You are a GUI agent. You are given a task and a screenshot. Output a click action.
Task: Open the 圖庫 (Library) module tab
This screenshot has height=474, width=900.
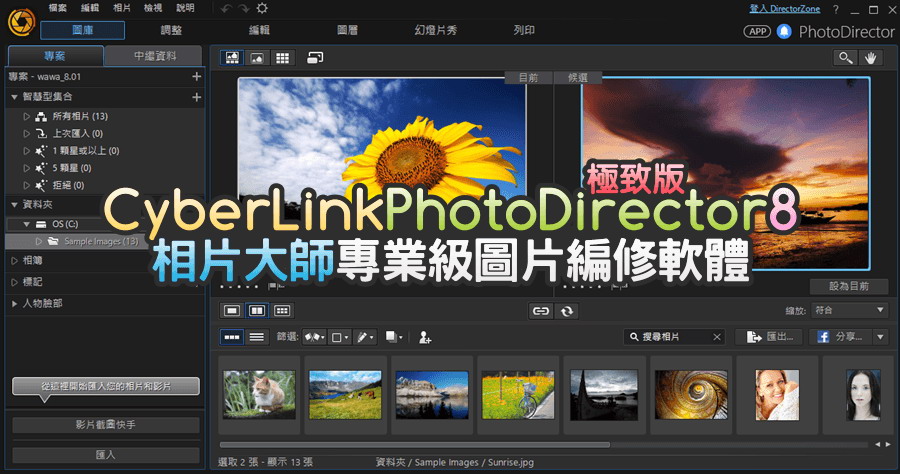coord(83,30)
